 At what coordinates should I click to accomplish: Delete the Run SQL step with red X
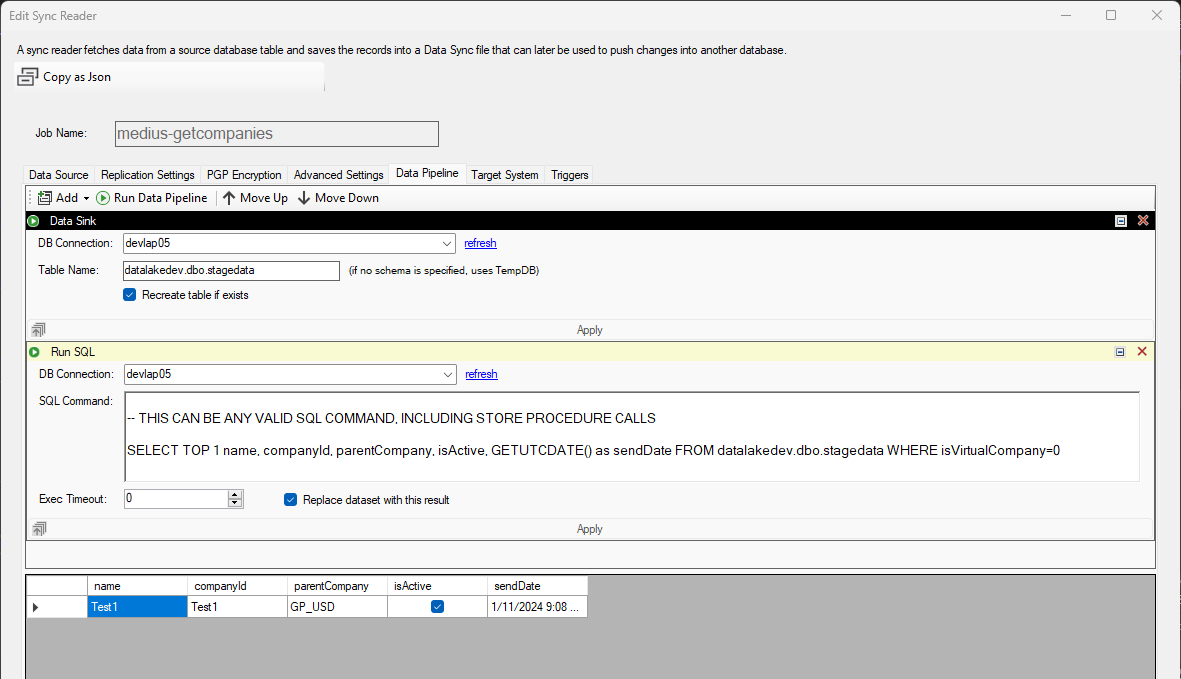pos(1142,352)
